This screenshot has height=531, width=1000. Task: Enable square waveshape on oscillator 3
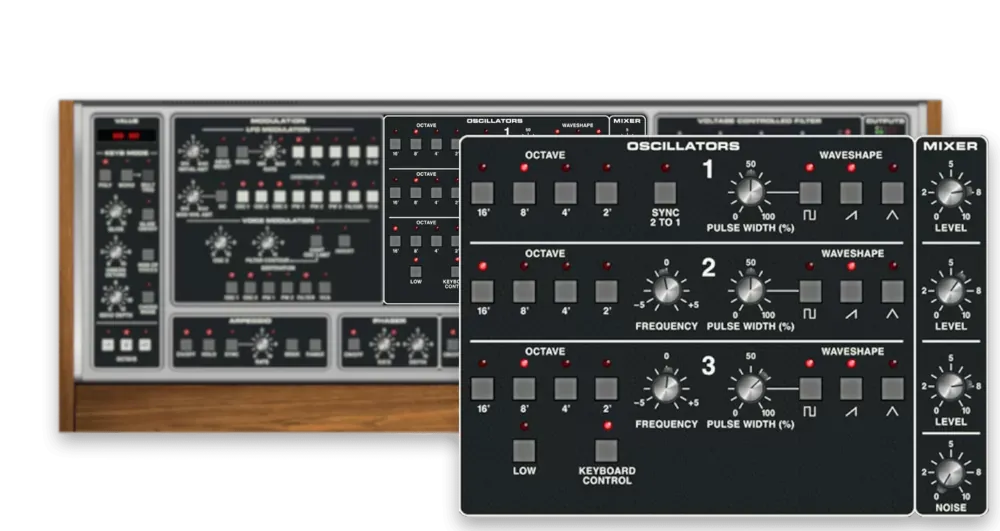point(810,388)
